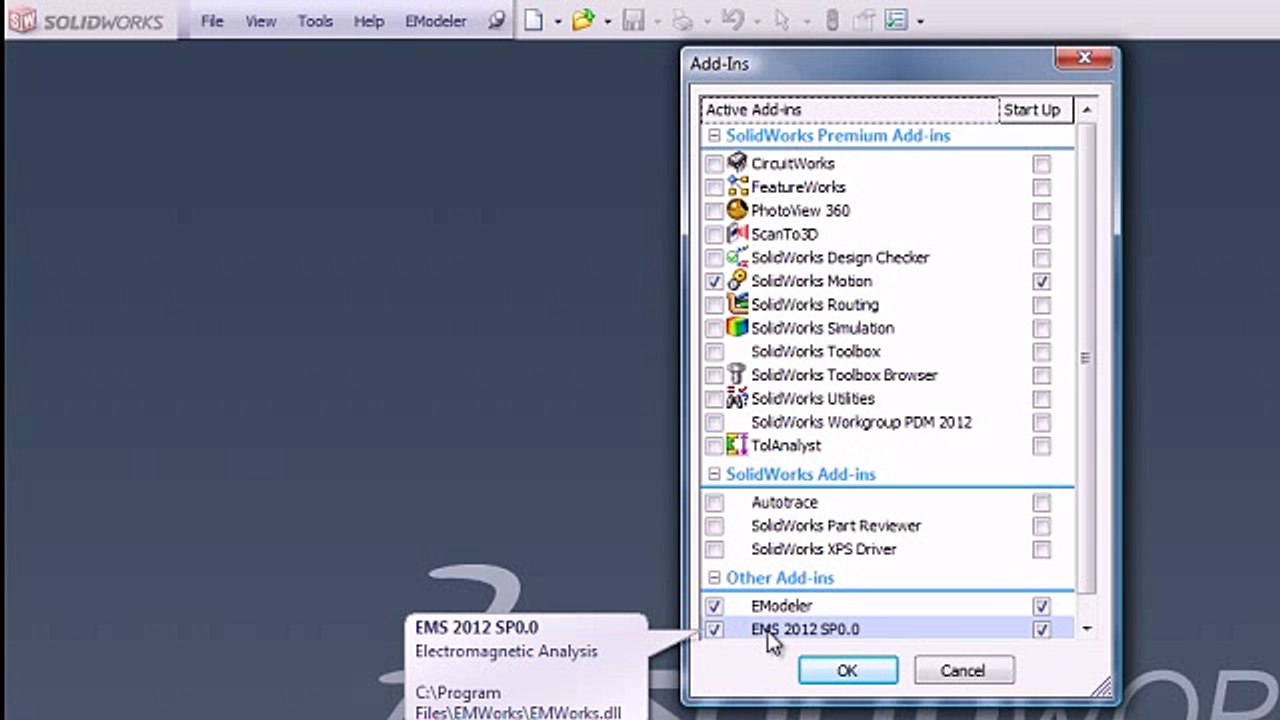Select the SolidWorks XPS Driver row
Viewport: 1280px width, 720px height.
(888, 549)
